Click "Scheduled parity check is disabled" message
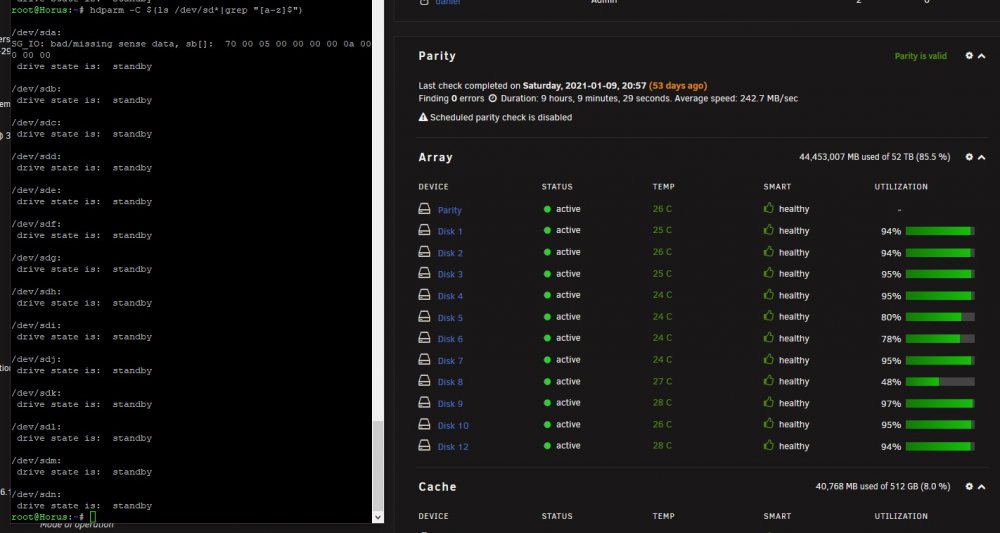Image resolution: width=1000 pixels, height=533 pixels. [501, 117]
